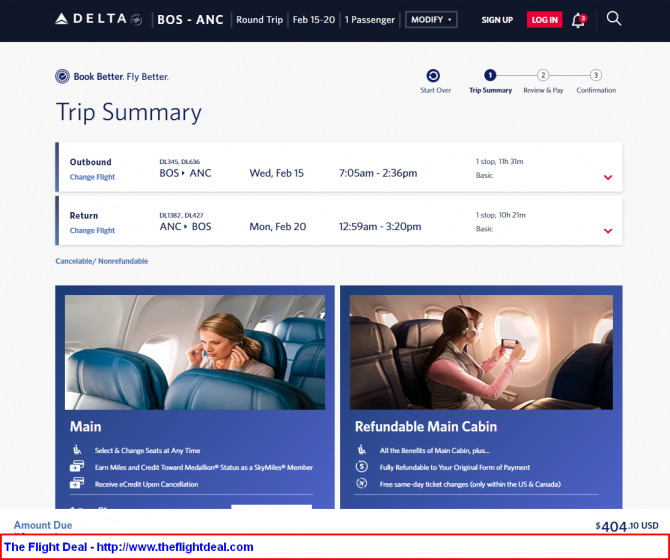The image size is (670, 560).
Task: Open the MODIFY dropdown
Action: (x=431, y=20)
